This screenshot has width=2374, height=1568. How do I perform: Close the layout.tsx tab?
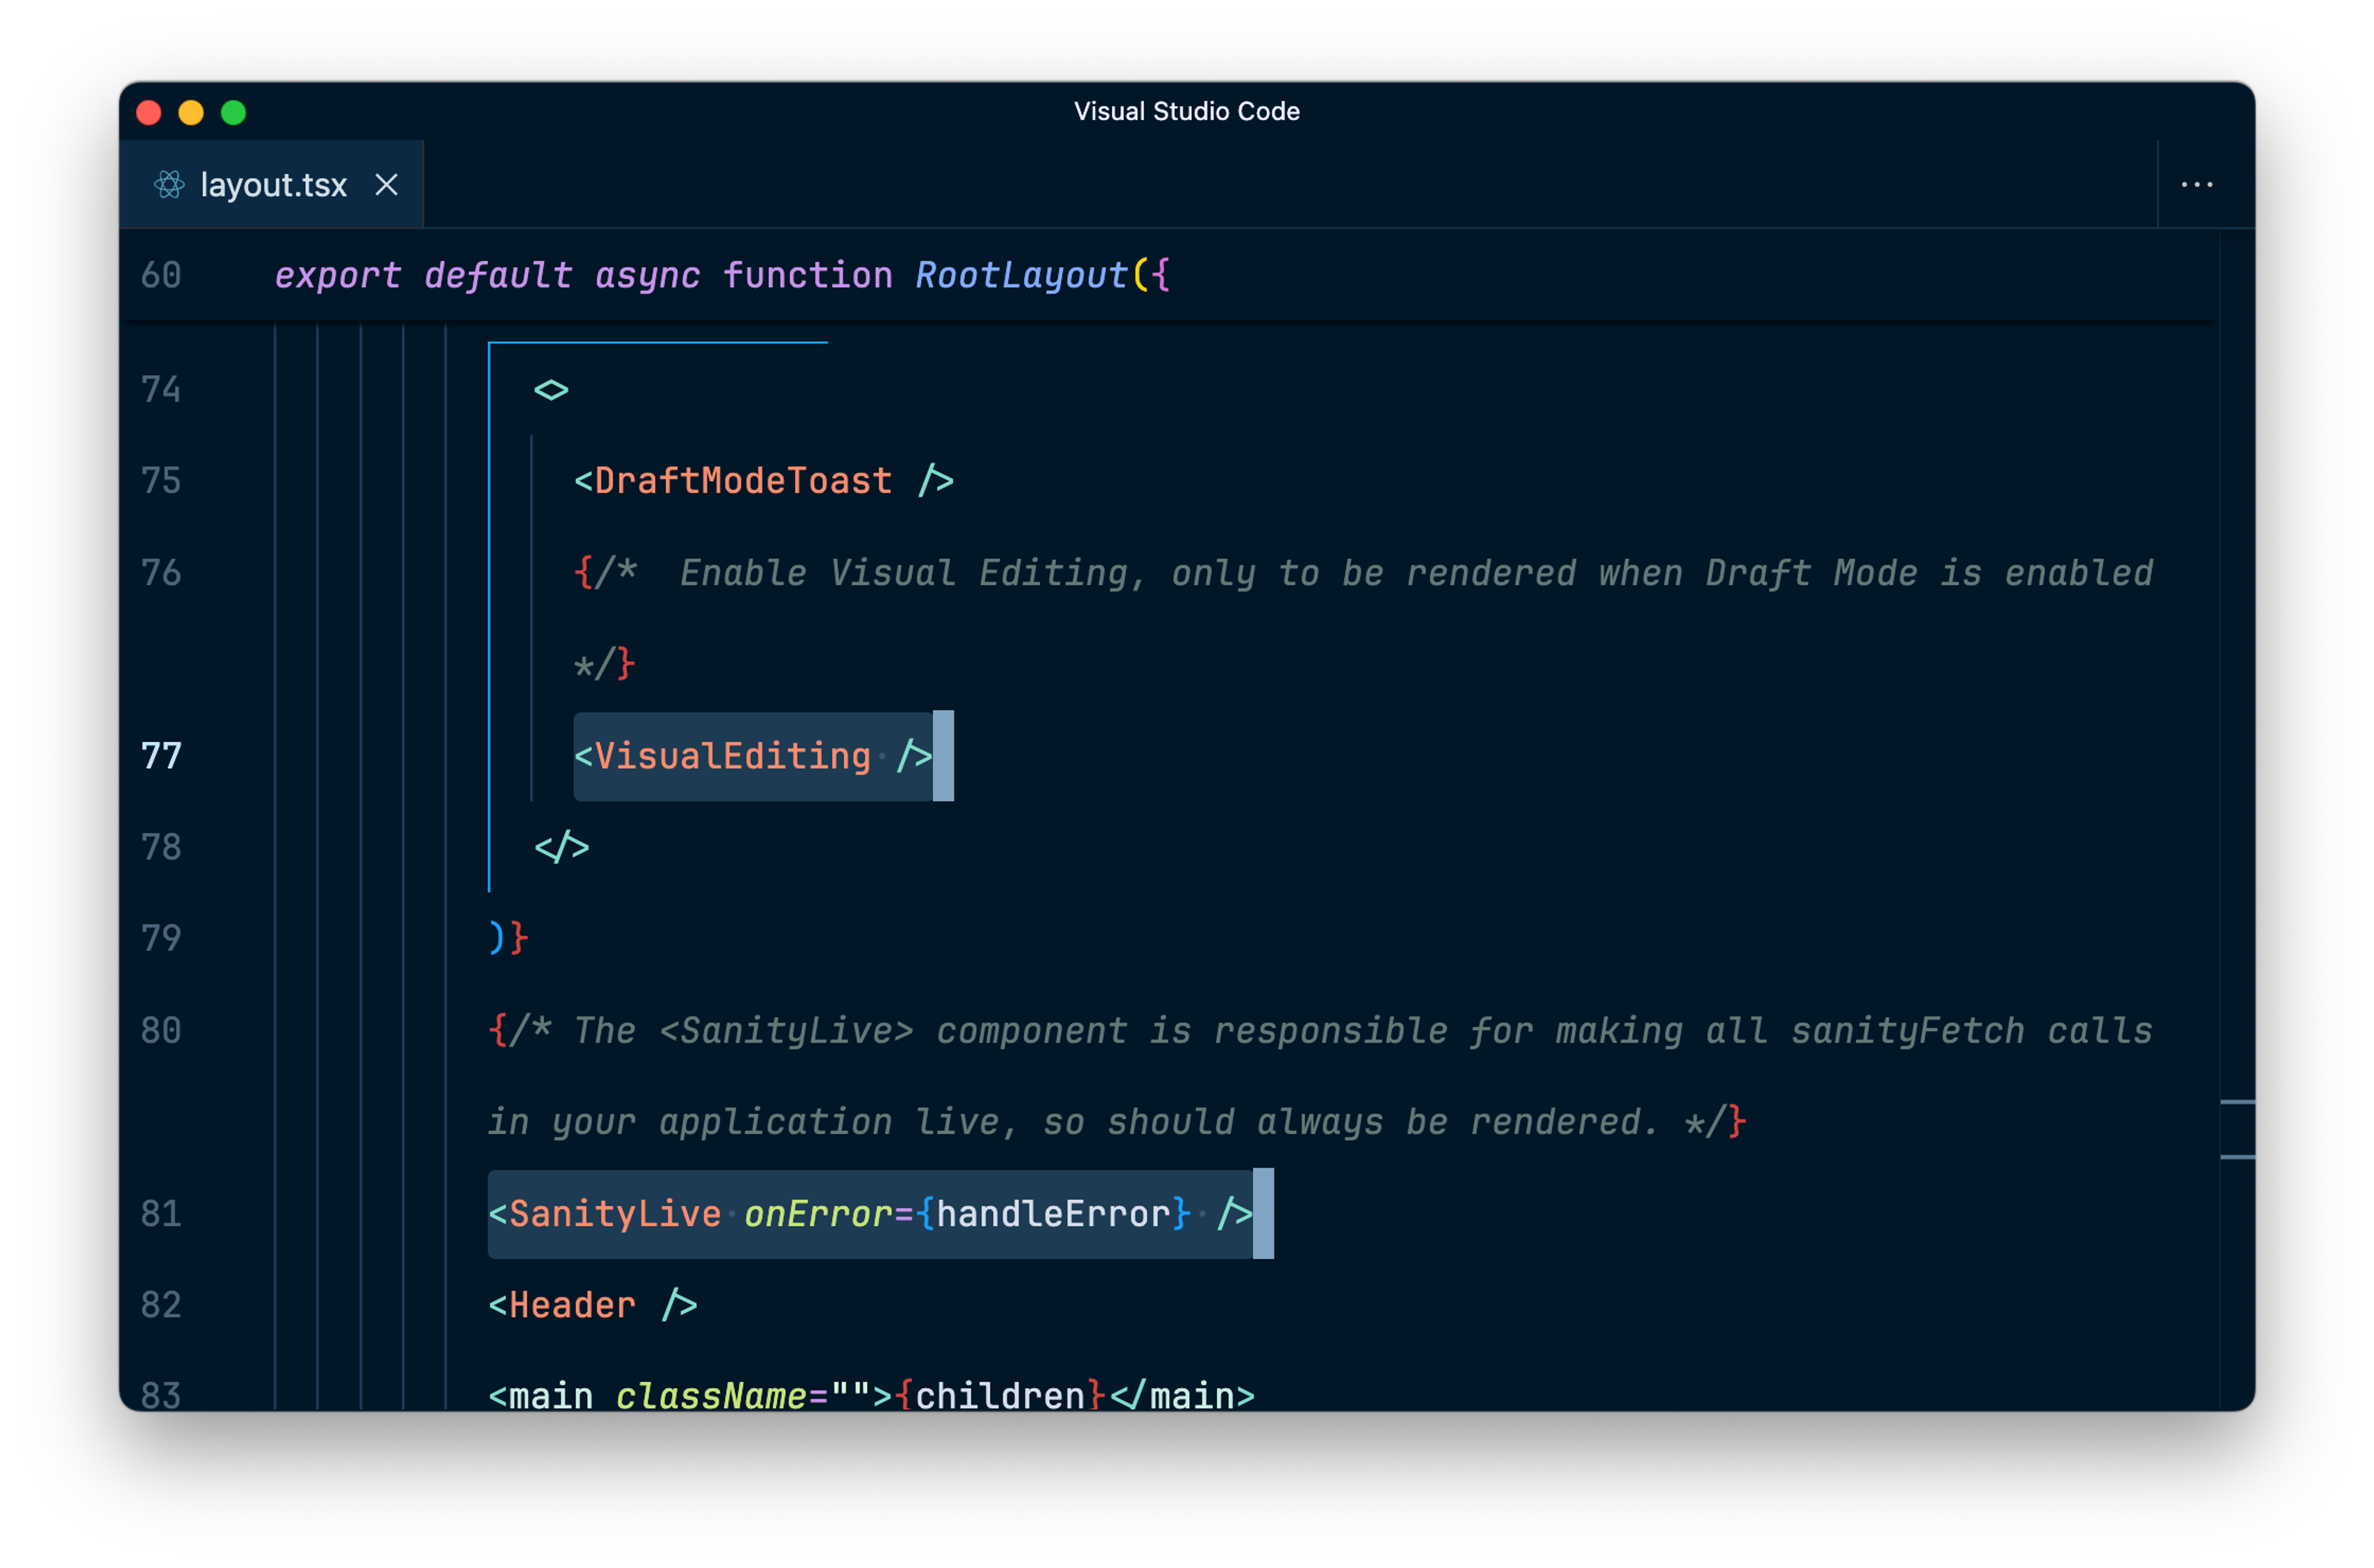[x=386, y=185]
